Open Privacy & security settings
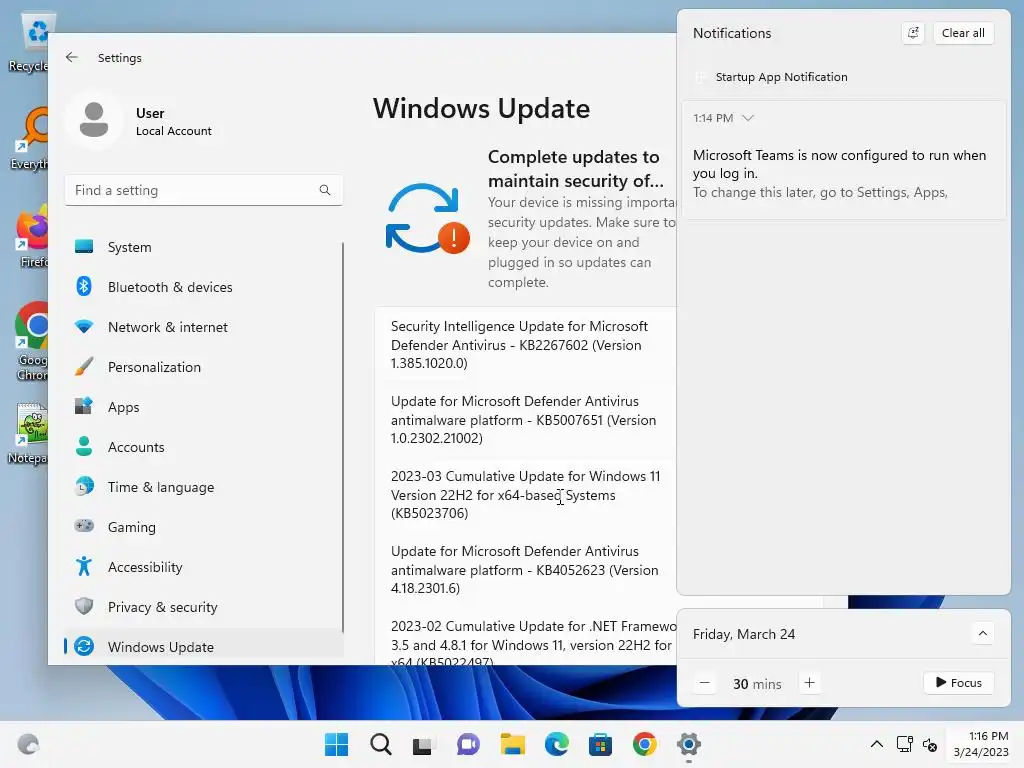 point(204,607)
